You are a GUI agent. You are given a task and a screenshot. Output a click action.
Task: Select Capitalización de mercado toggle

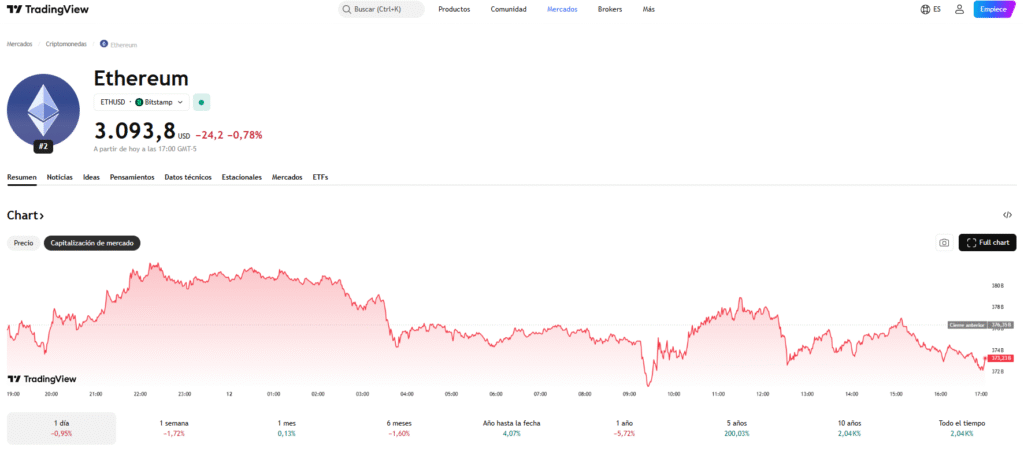click(x=93, y=243)
